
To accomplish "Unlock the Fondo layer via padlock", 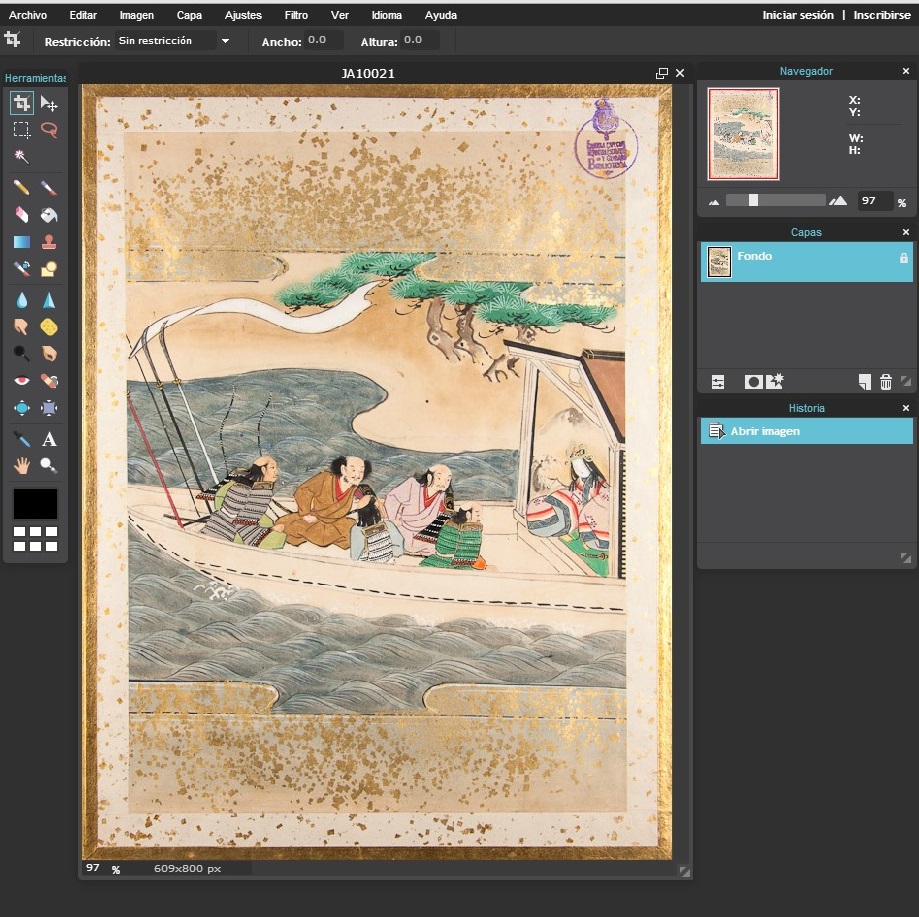I will click(x=903, y=258).
